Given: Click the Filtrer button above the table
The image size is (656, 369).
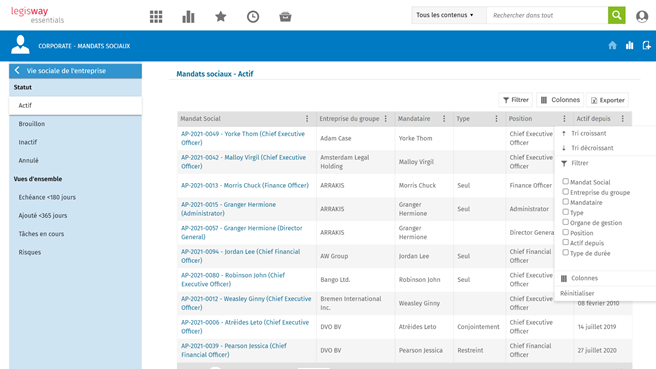Looking at the screenshot, I should [x=515, y=100].
